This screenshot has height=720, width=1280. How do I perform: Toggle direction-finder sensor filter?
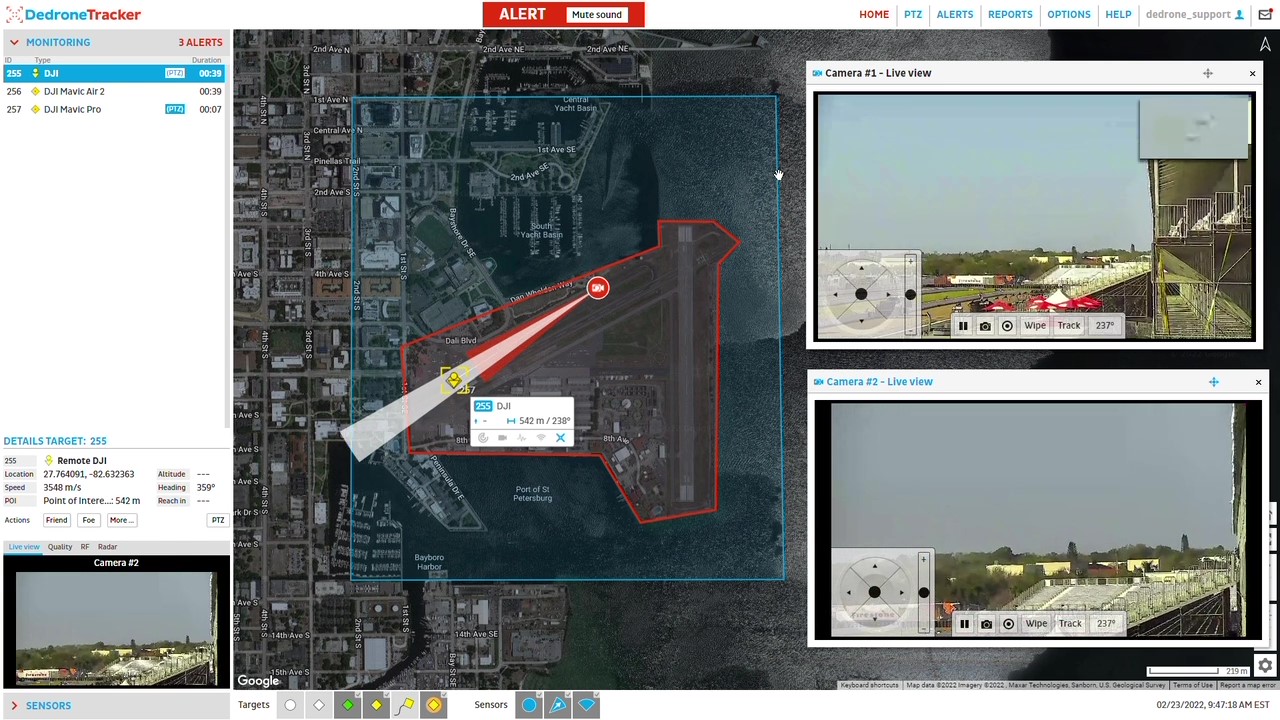(558, 705)
